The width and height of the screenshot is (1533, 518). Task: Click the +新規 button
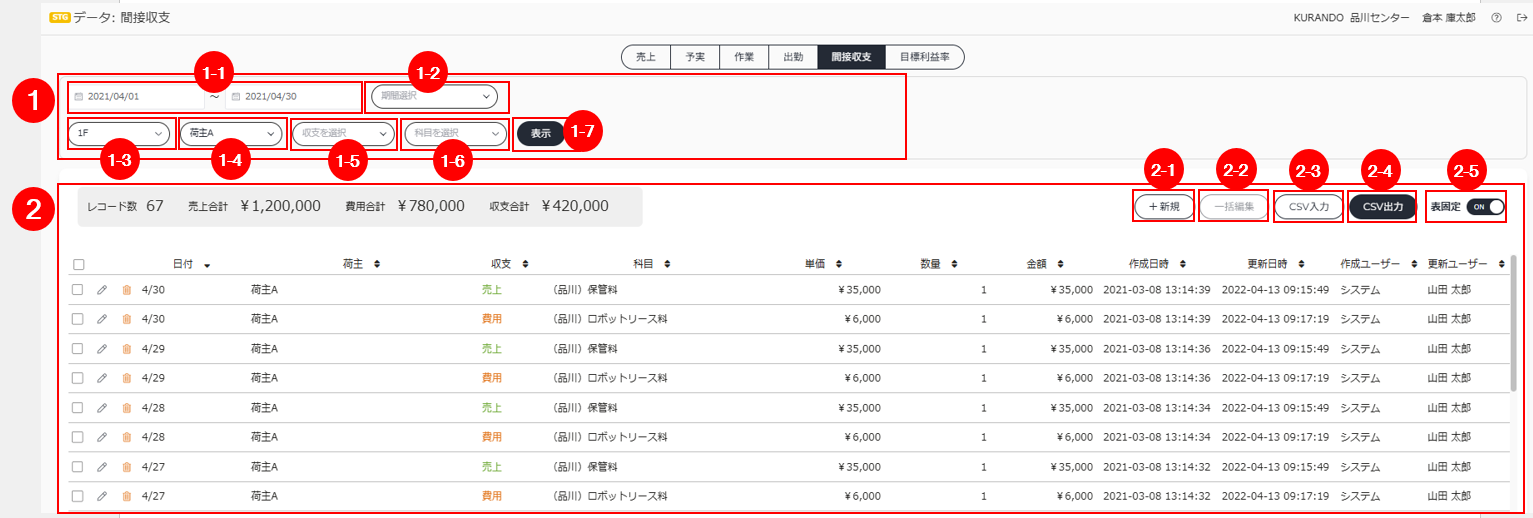(x=1164, y=207)
